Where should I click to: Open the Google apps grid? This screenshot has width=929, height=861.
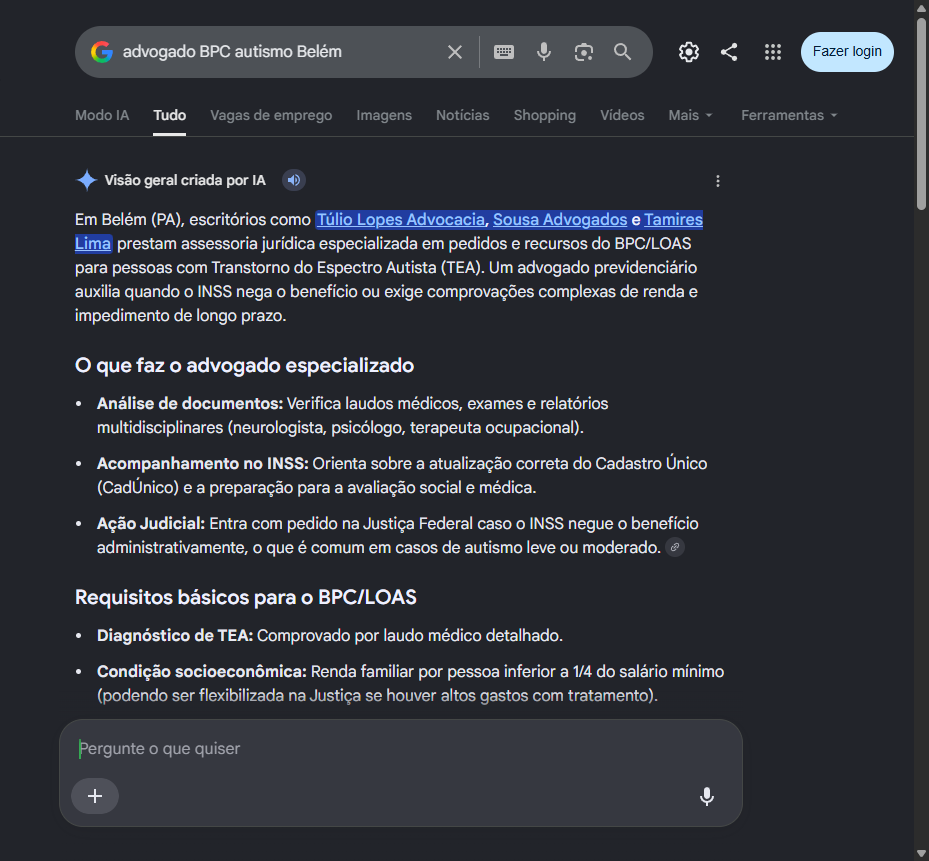coord(773,52)
